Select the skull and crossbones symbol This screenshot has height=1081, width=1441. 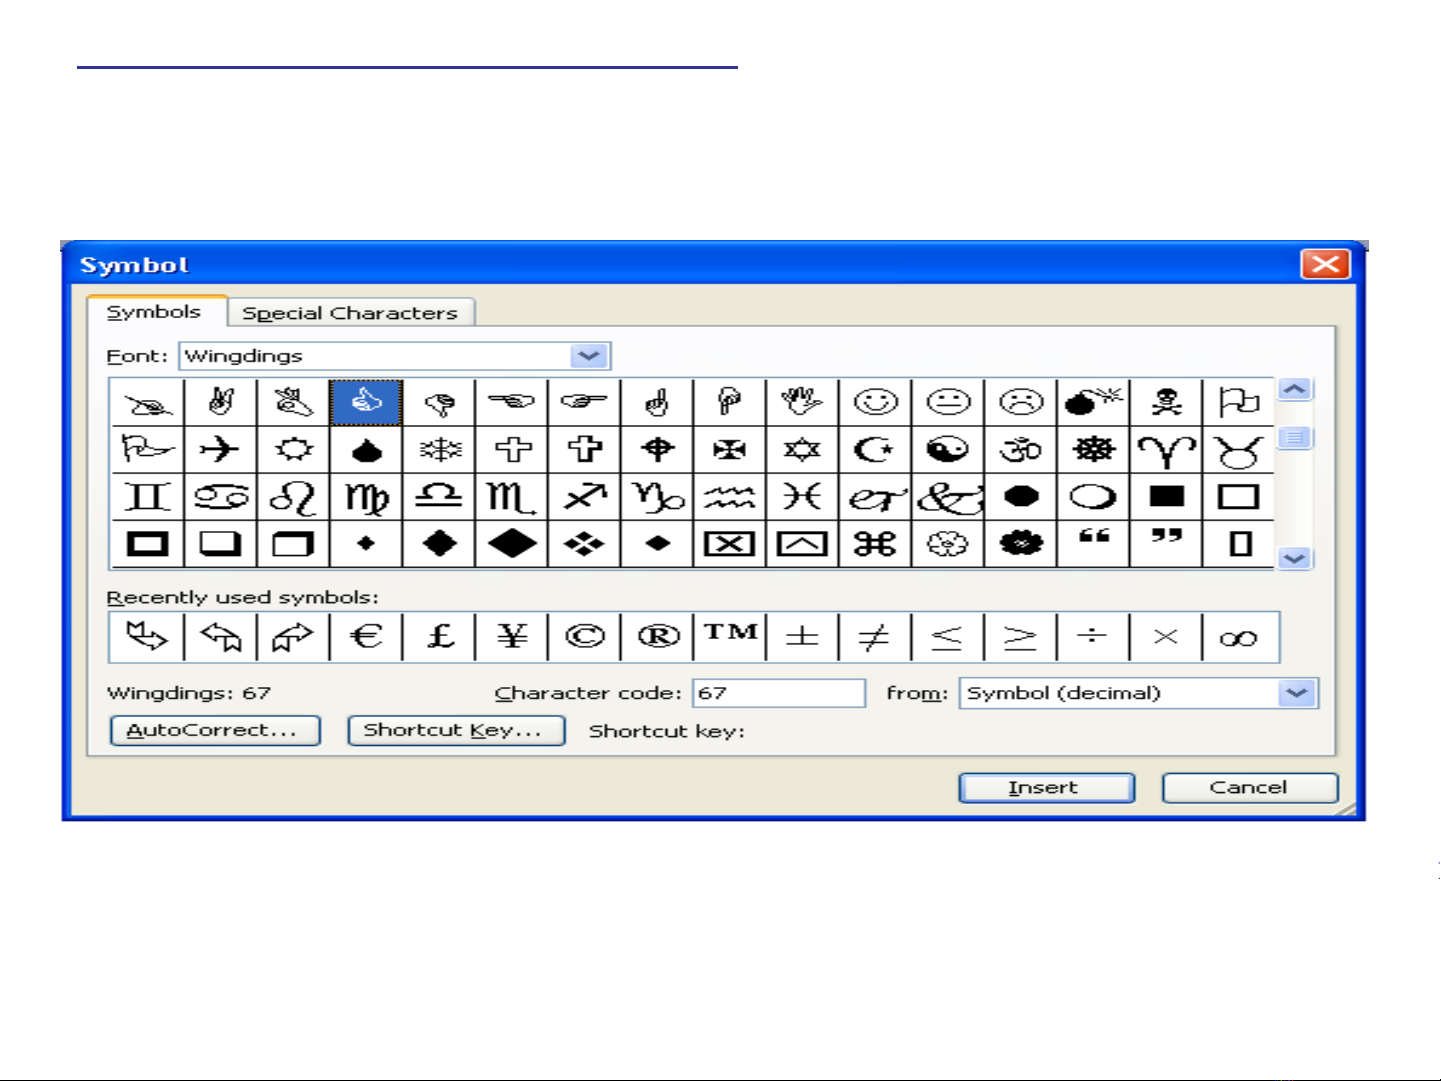[1166, 402]
